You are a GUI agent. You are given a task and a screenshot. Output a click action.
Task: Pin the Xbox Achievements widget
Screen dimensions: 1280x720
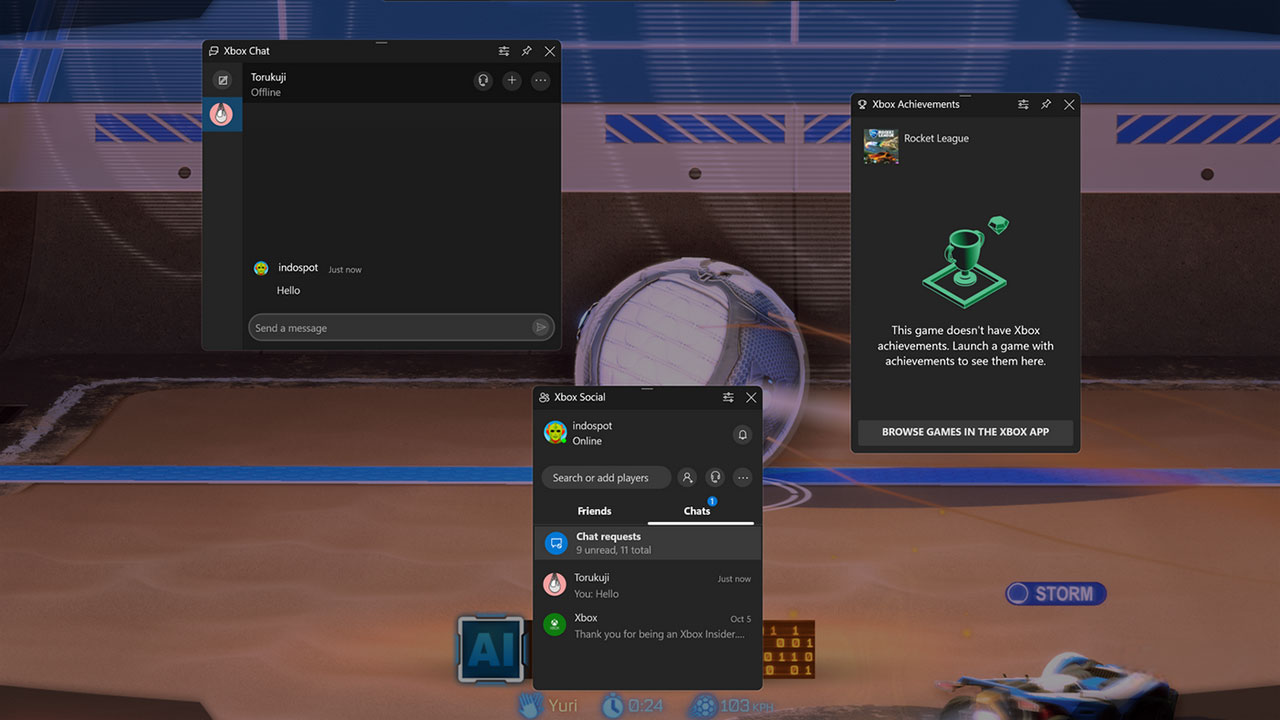[1046, 104]
